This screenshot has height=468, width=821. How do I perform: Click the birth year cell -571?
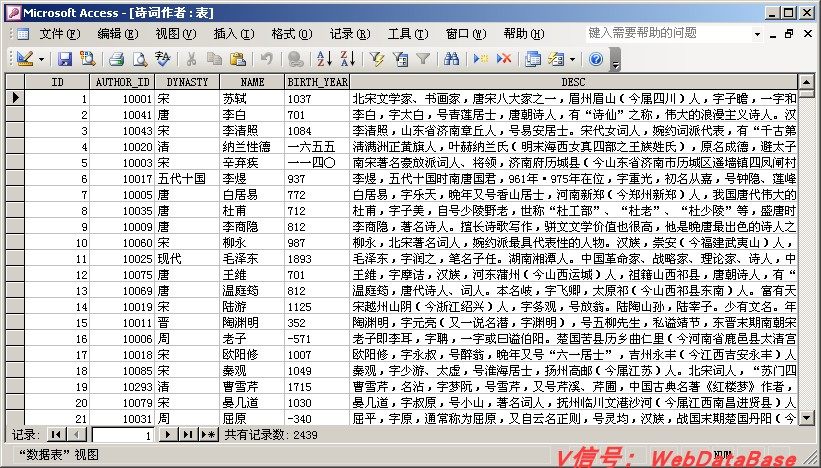(x=317, y=339)
